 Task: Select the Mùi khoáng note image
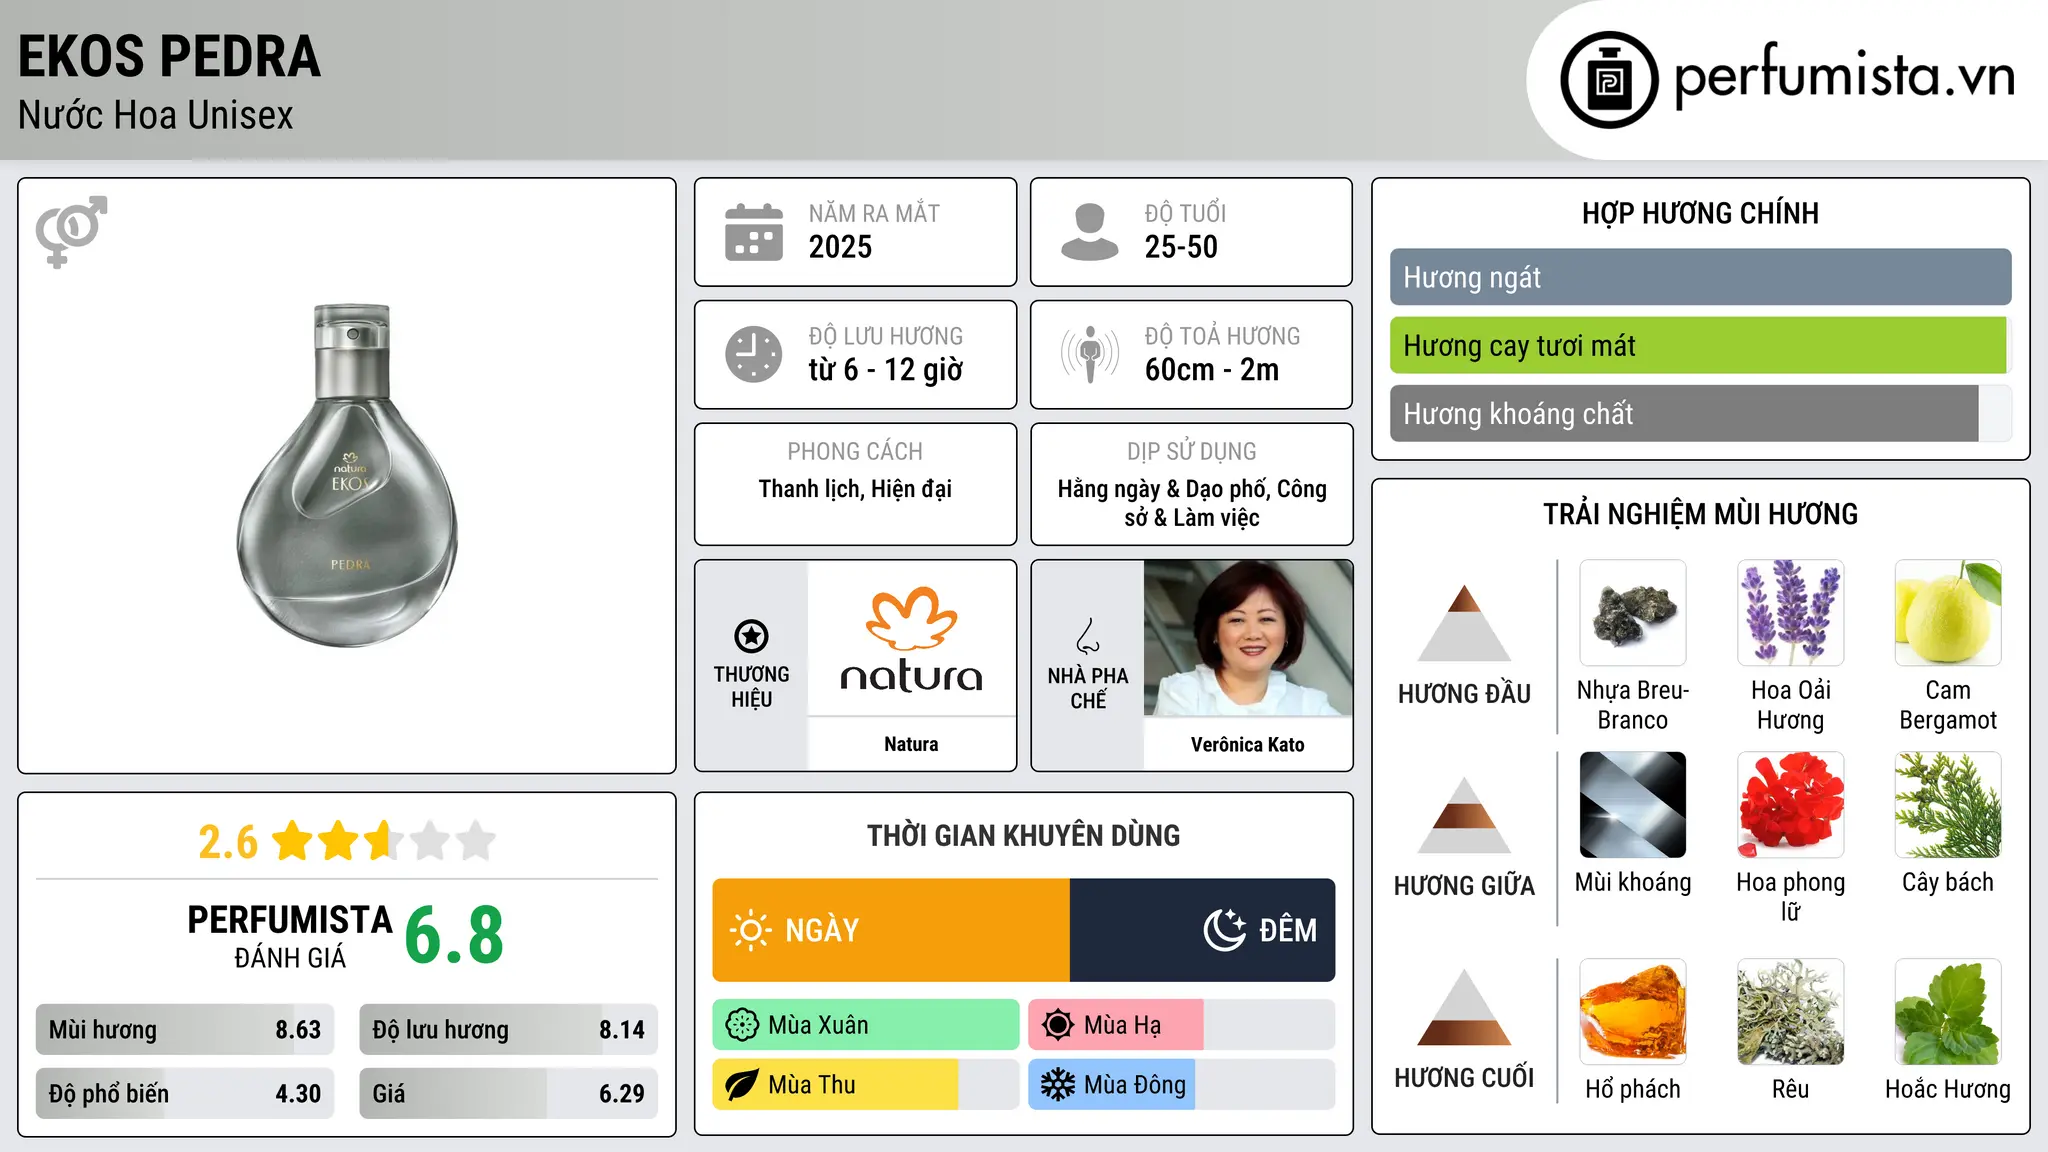pos(1633,805)
